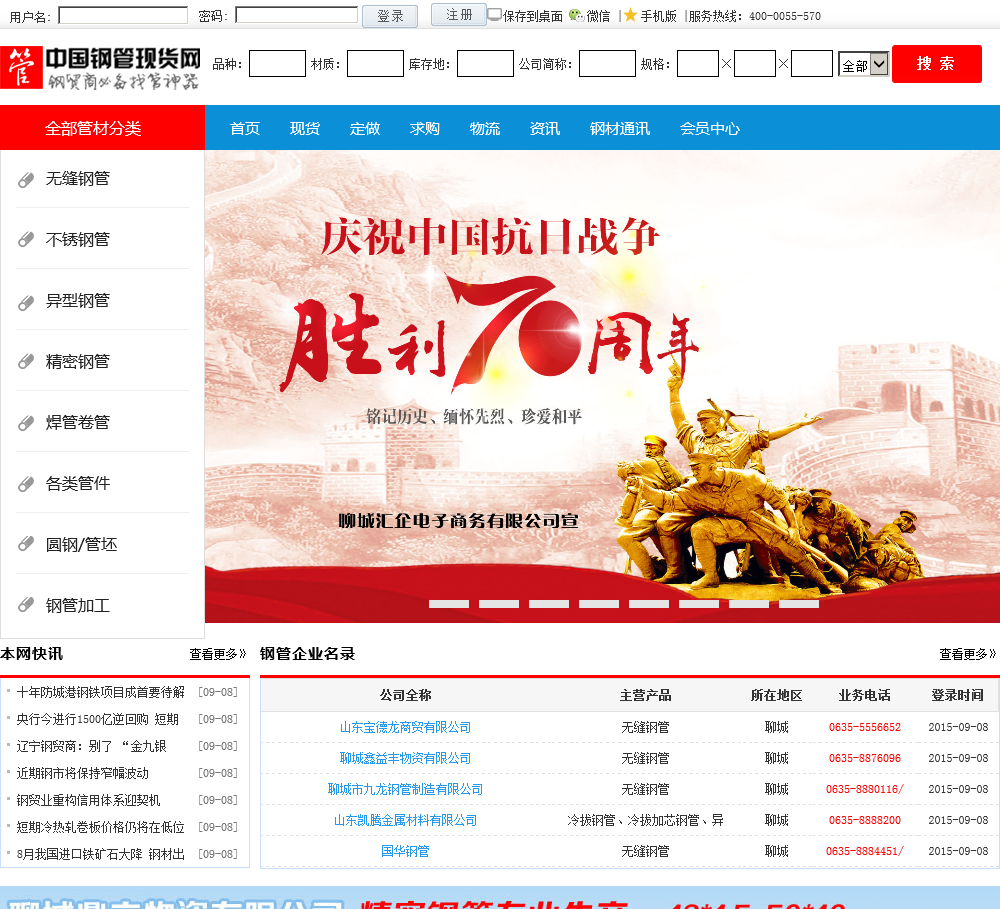The height and width of the screenshot is (909, 1000).
Task: Click the 登录 button
Action: pos(390,16)
